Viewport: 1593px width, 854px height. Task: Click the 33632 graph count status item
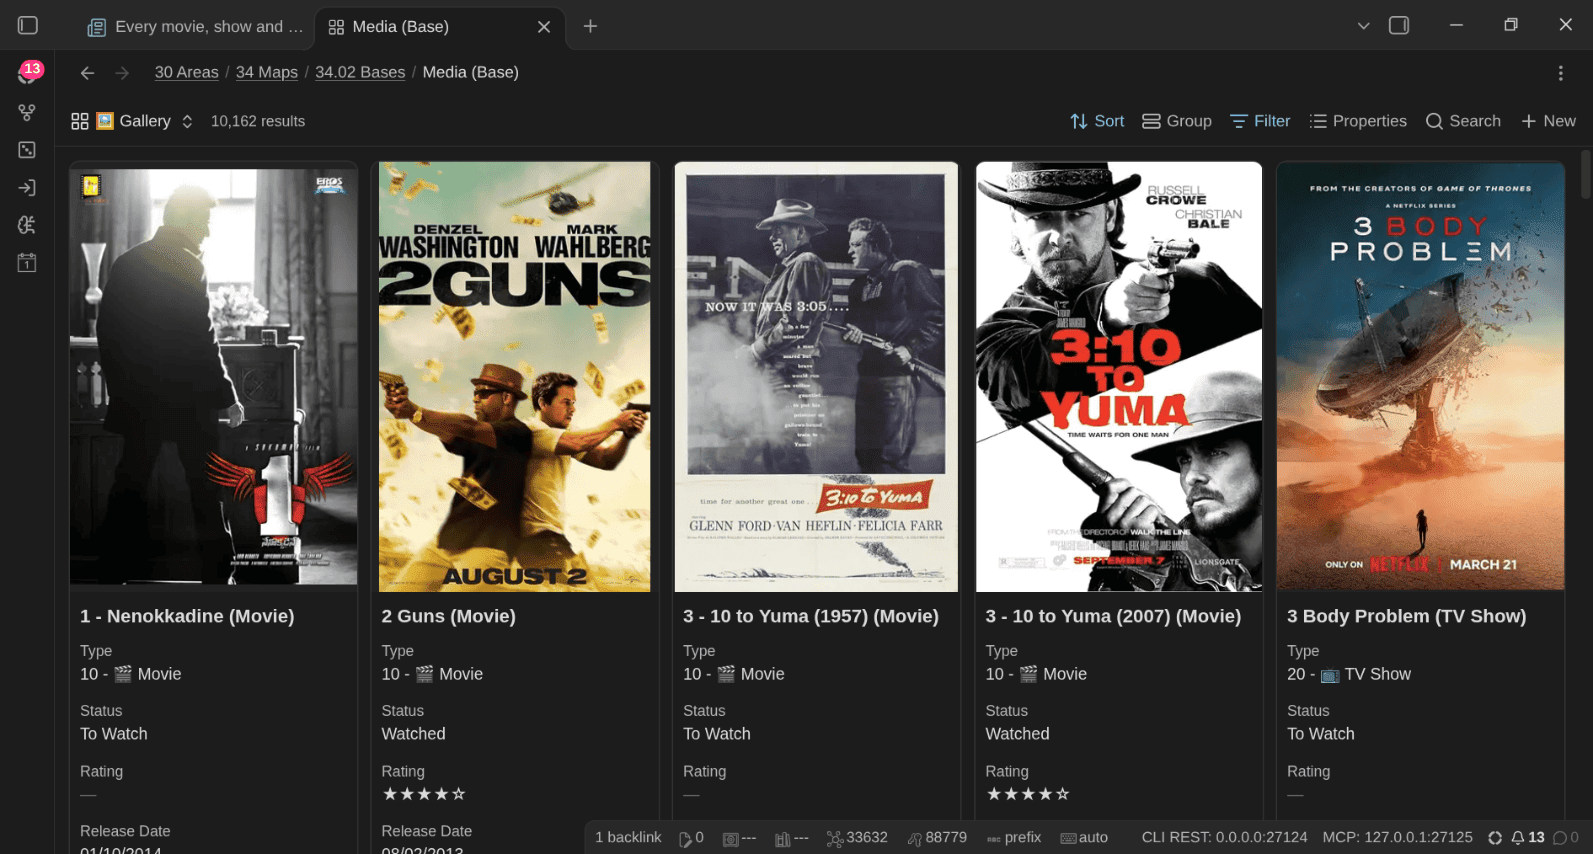pyautogui.click(x=857, y=838)
